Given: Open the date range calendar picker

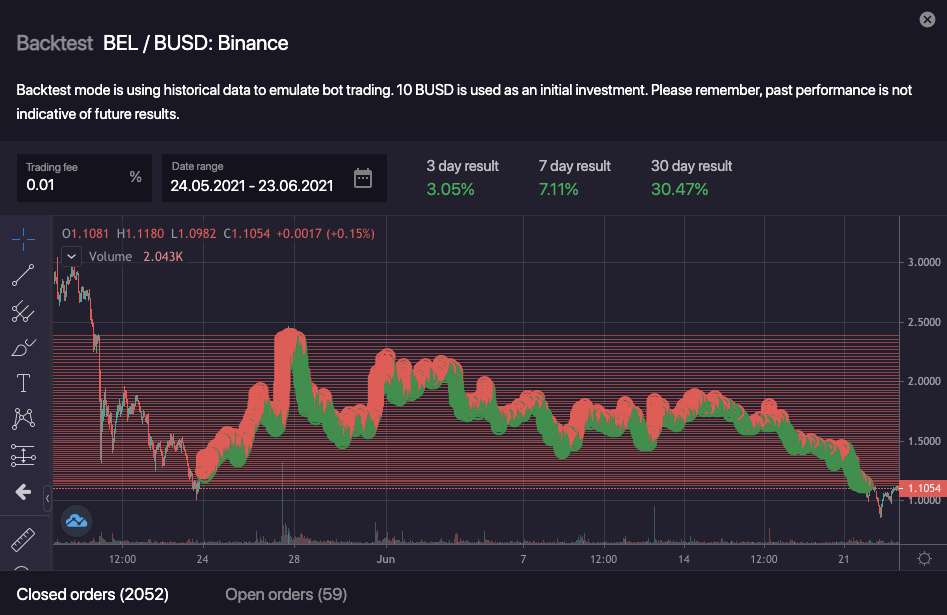Looking at the screenshot, I should click(363, 179).
